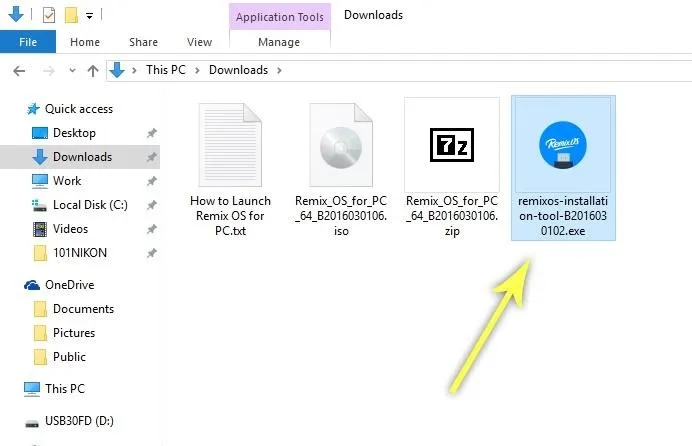
Task: Click the Forward navigation arrow
Action: point(49,71)
